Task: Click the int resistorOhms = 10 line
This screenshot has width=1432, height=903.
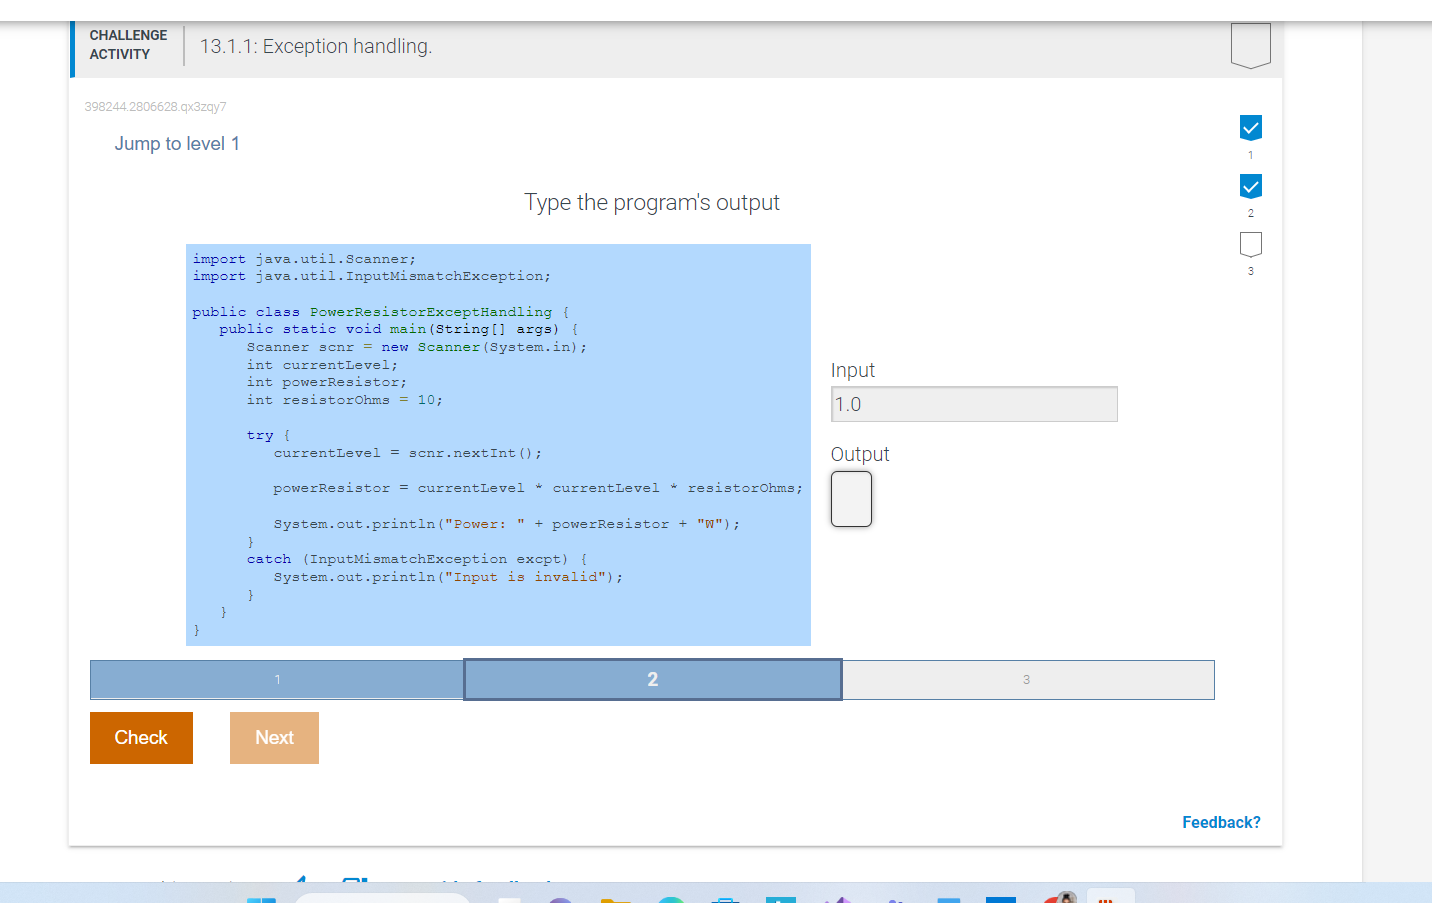Action: (345, 400)
